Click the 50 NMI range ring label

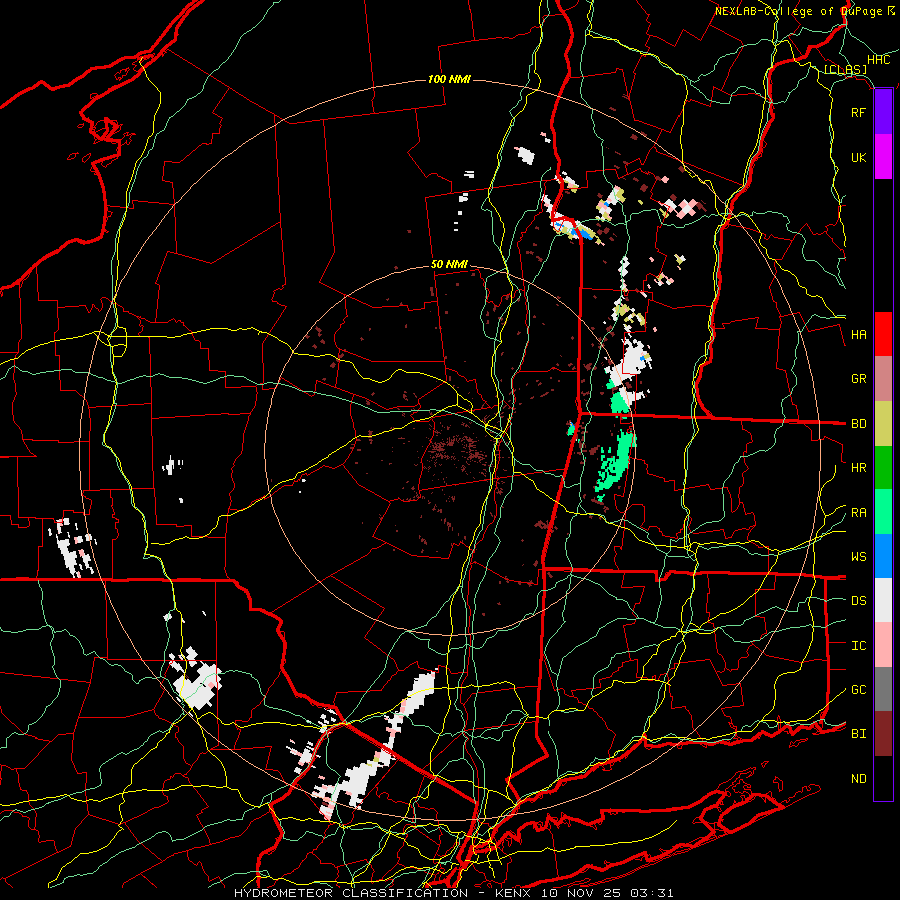coord(449,264)
